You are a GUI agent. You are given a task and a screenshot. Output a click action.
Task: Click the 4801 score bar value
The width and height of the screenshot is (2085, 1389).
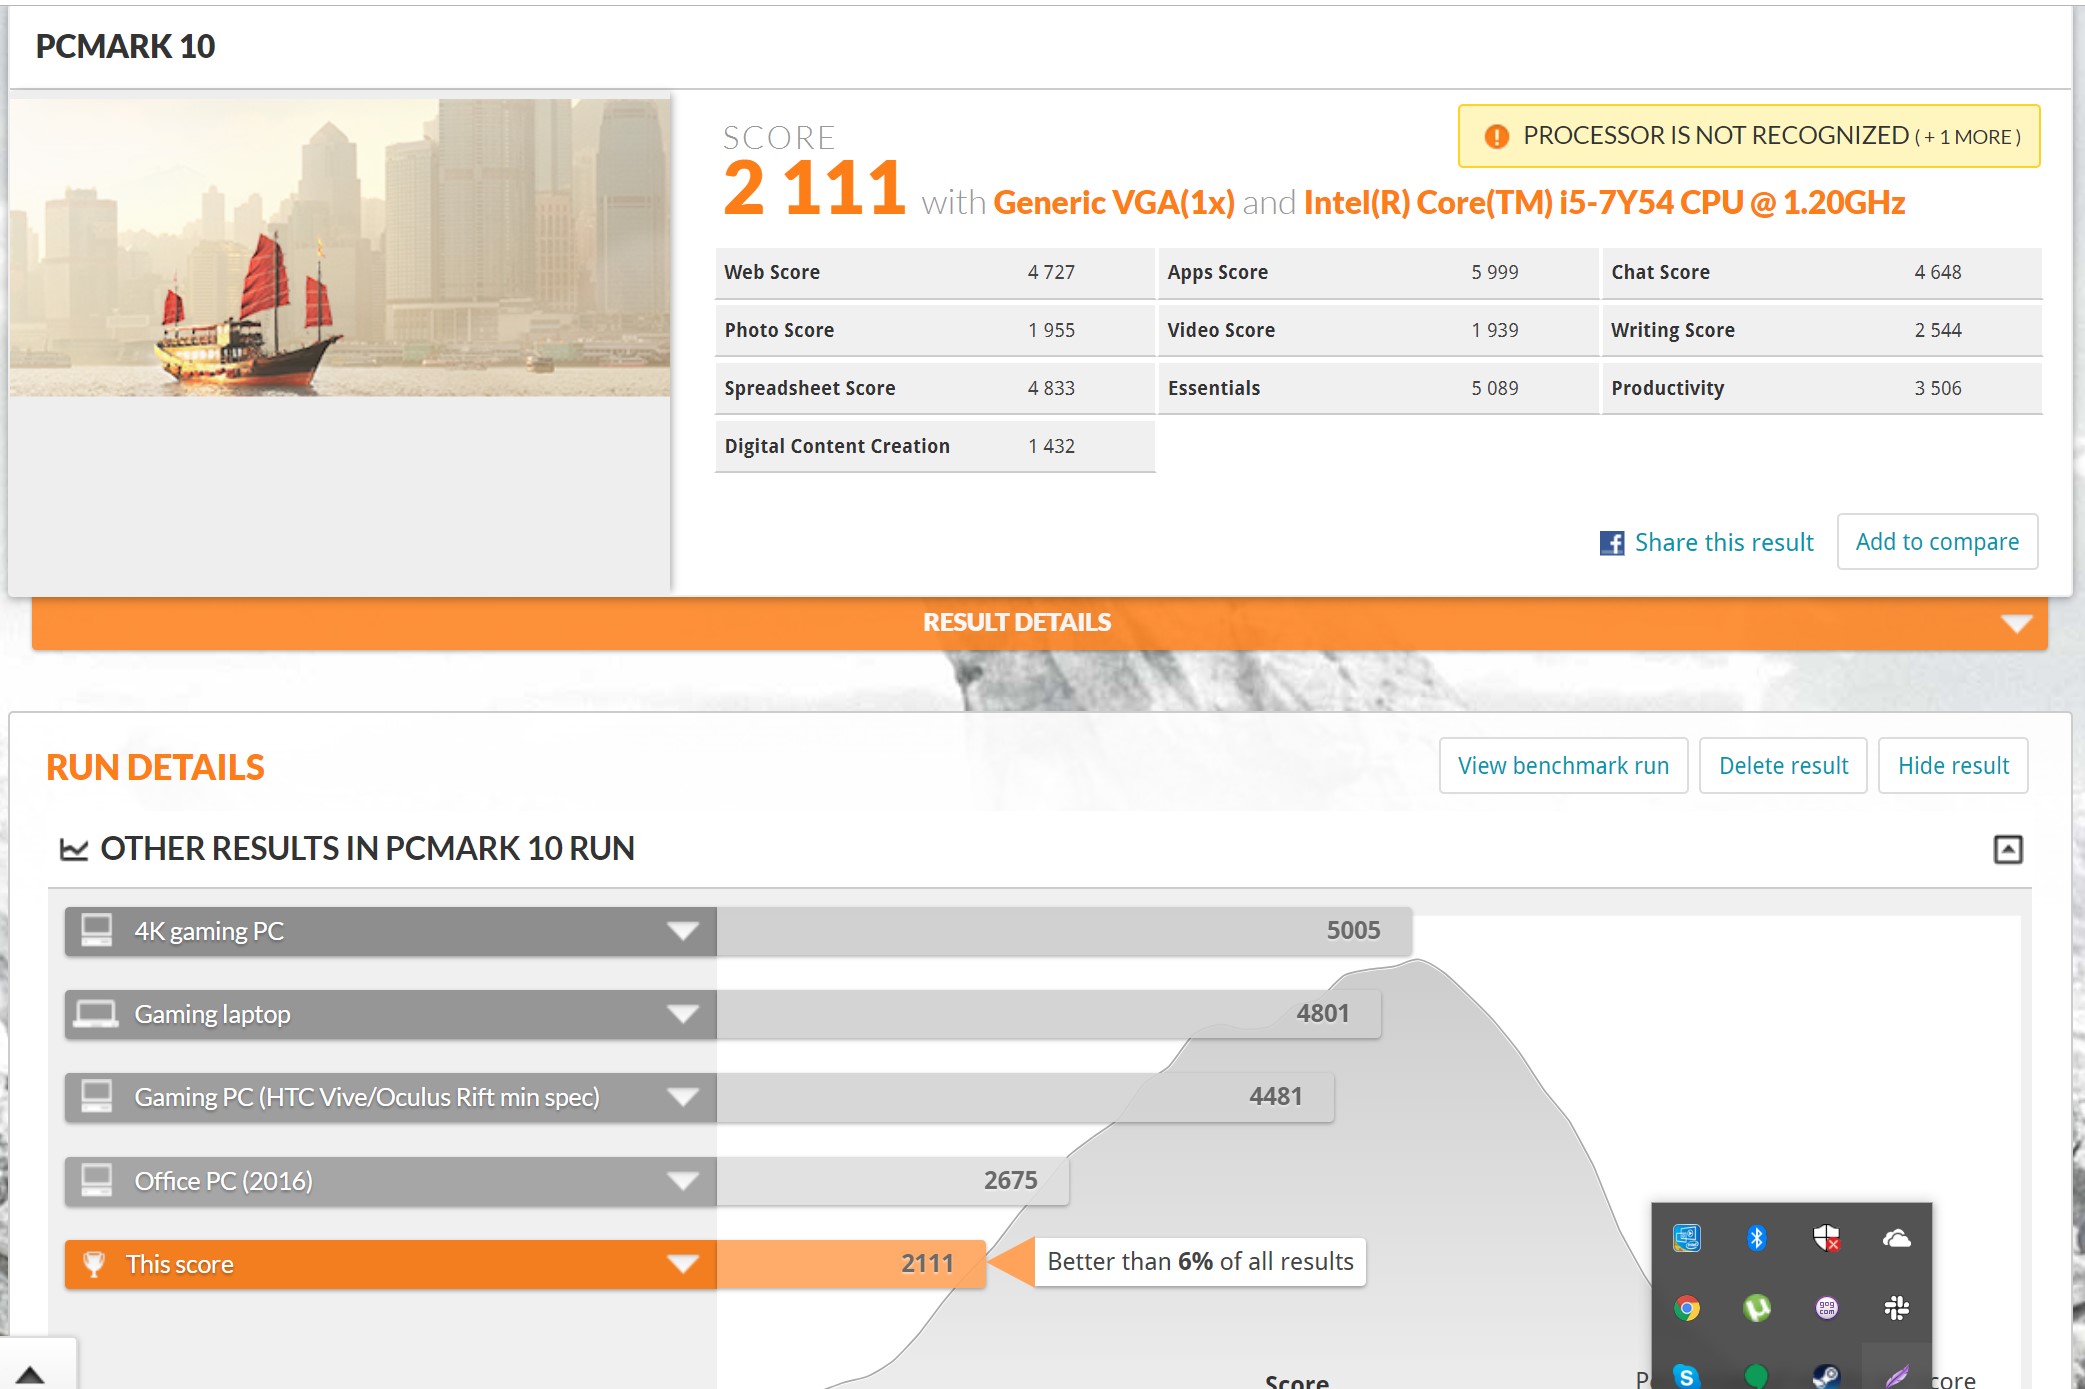click(1322, 1014)
